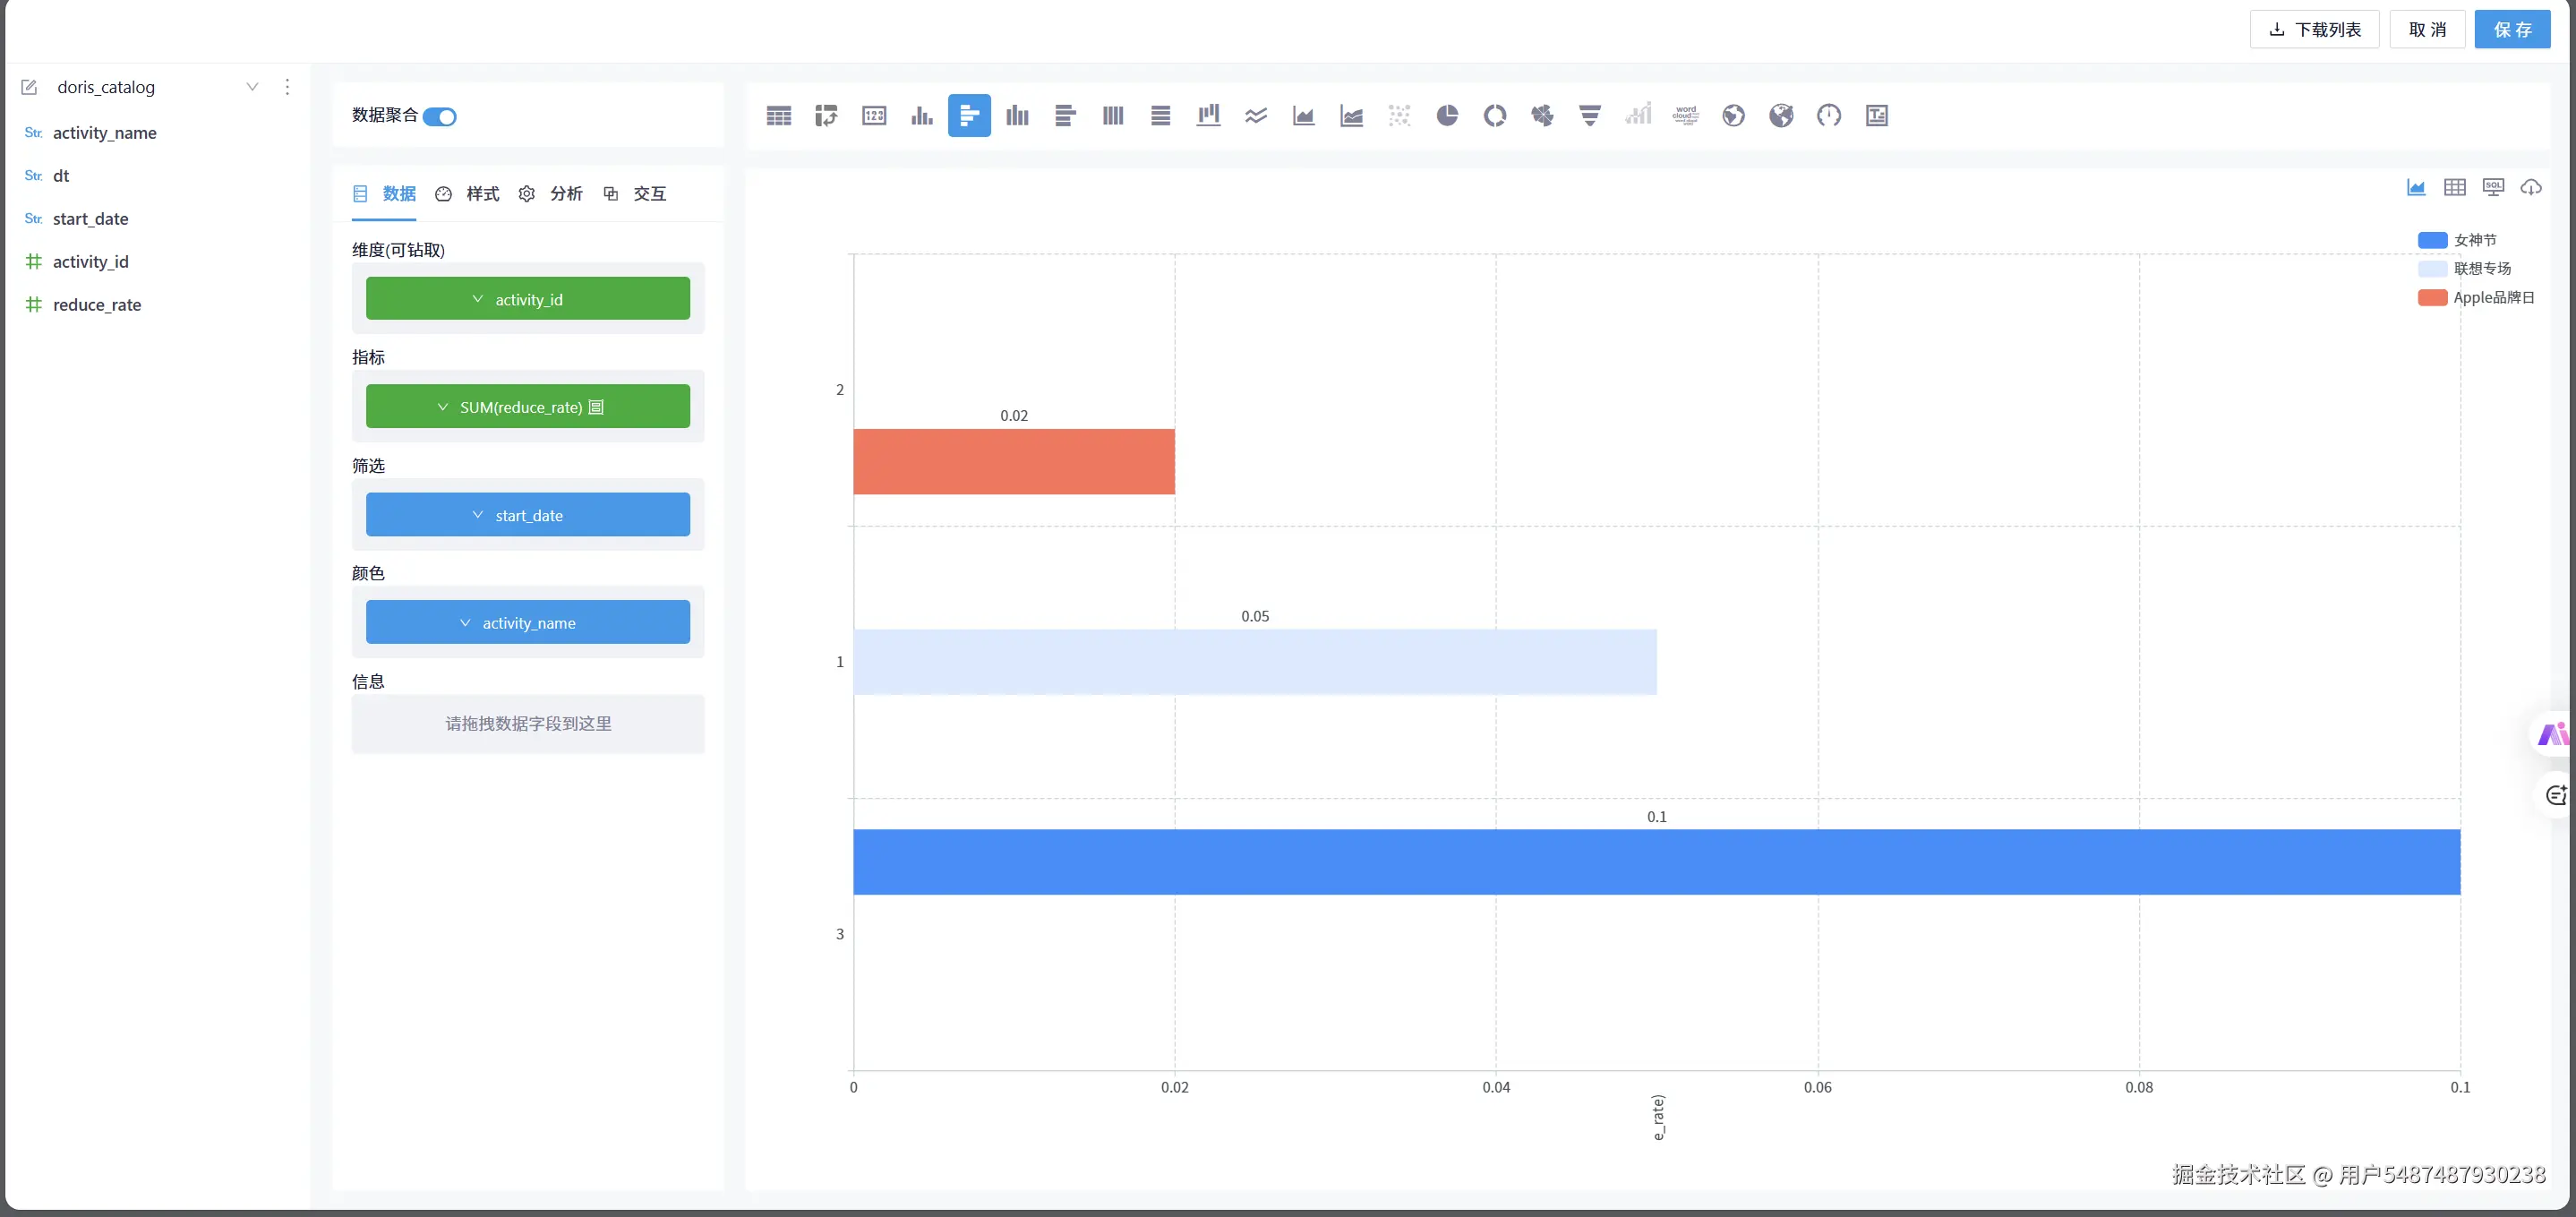Select the pie chart type icon
Screen dimensions: 2576x1217
point(1446,116)
